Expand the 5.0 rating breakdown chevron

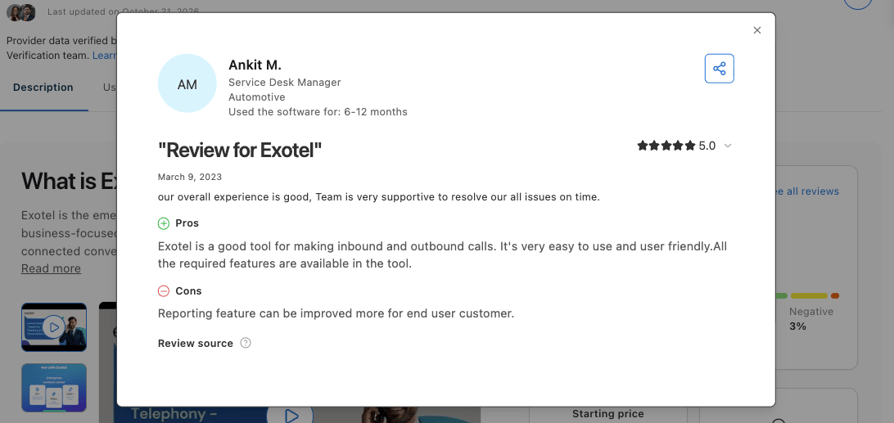pyautogui.click(x=728, y=146)
